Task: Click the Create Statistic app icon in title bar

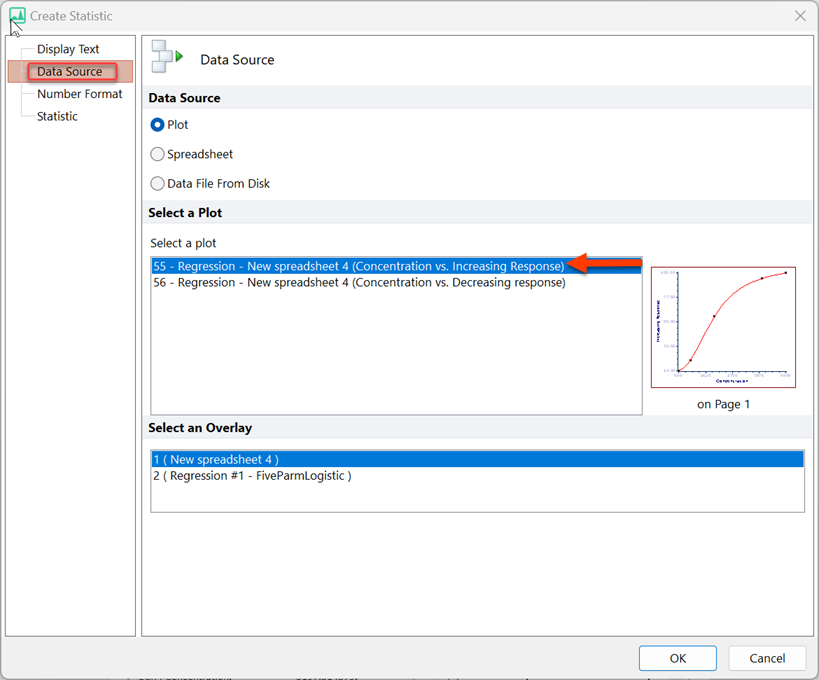Action: click(17, 16)
